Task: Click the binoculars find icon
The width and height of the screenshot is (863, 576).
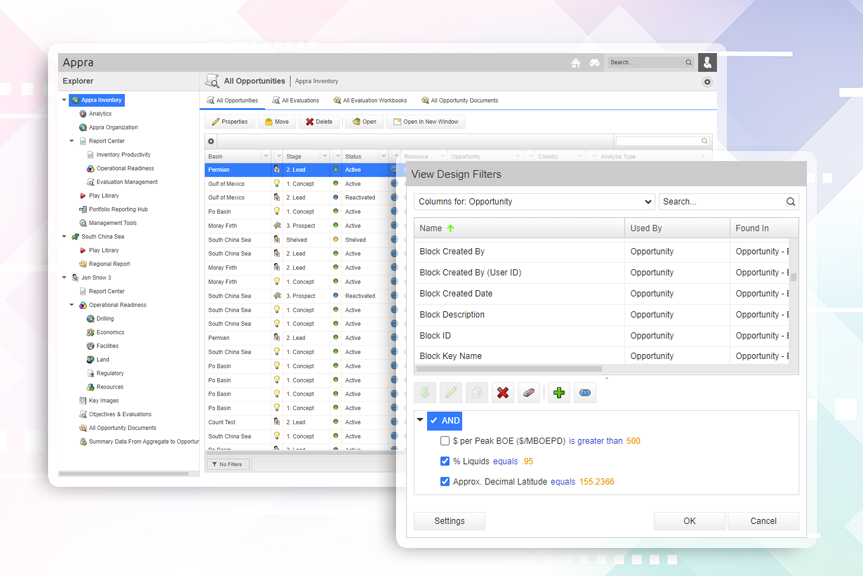Action: pyautogui.click(x=594, y=63)
